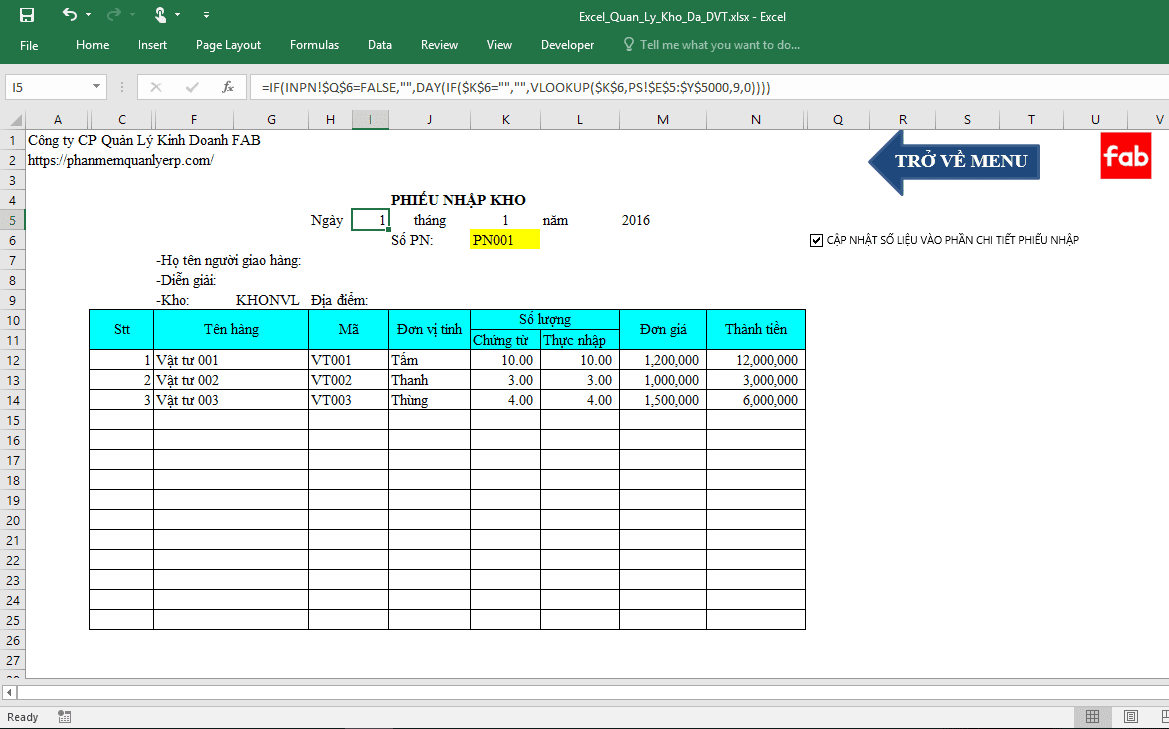Click the Undo arrow icon

(69, 15)
